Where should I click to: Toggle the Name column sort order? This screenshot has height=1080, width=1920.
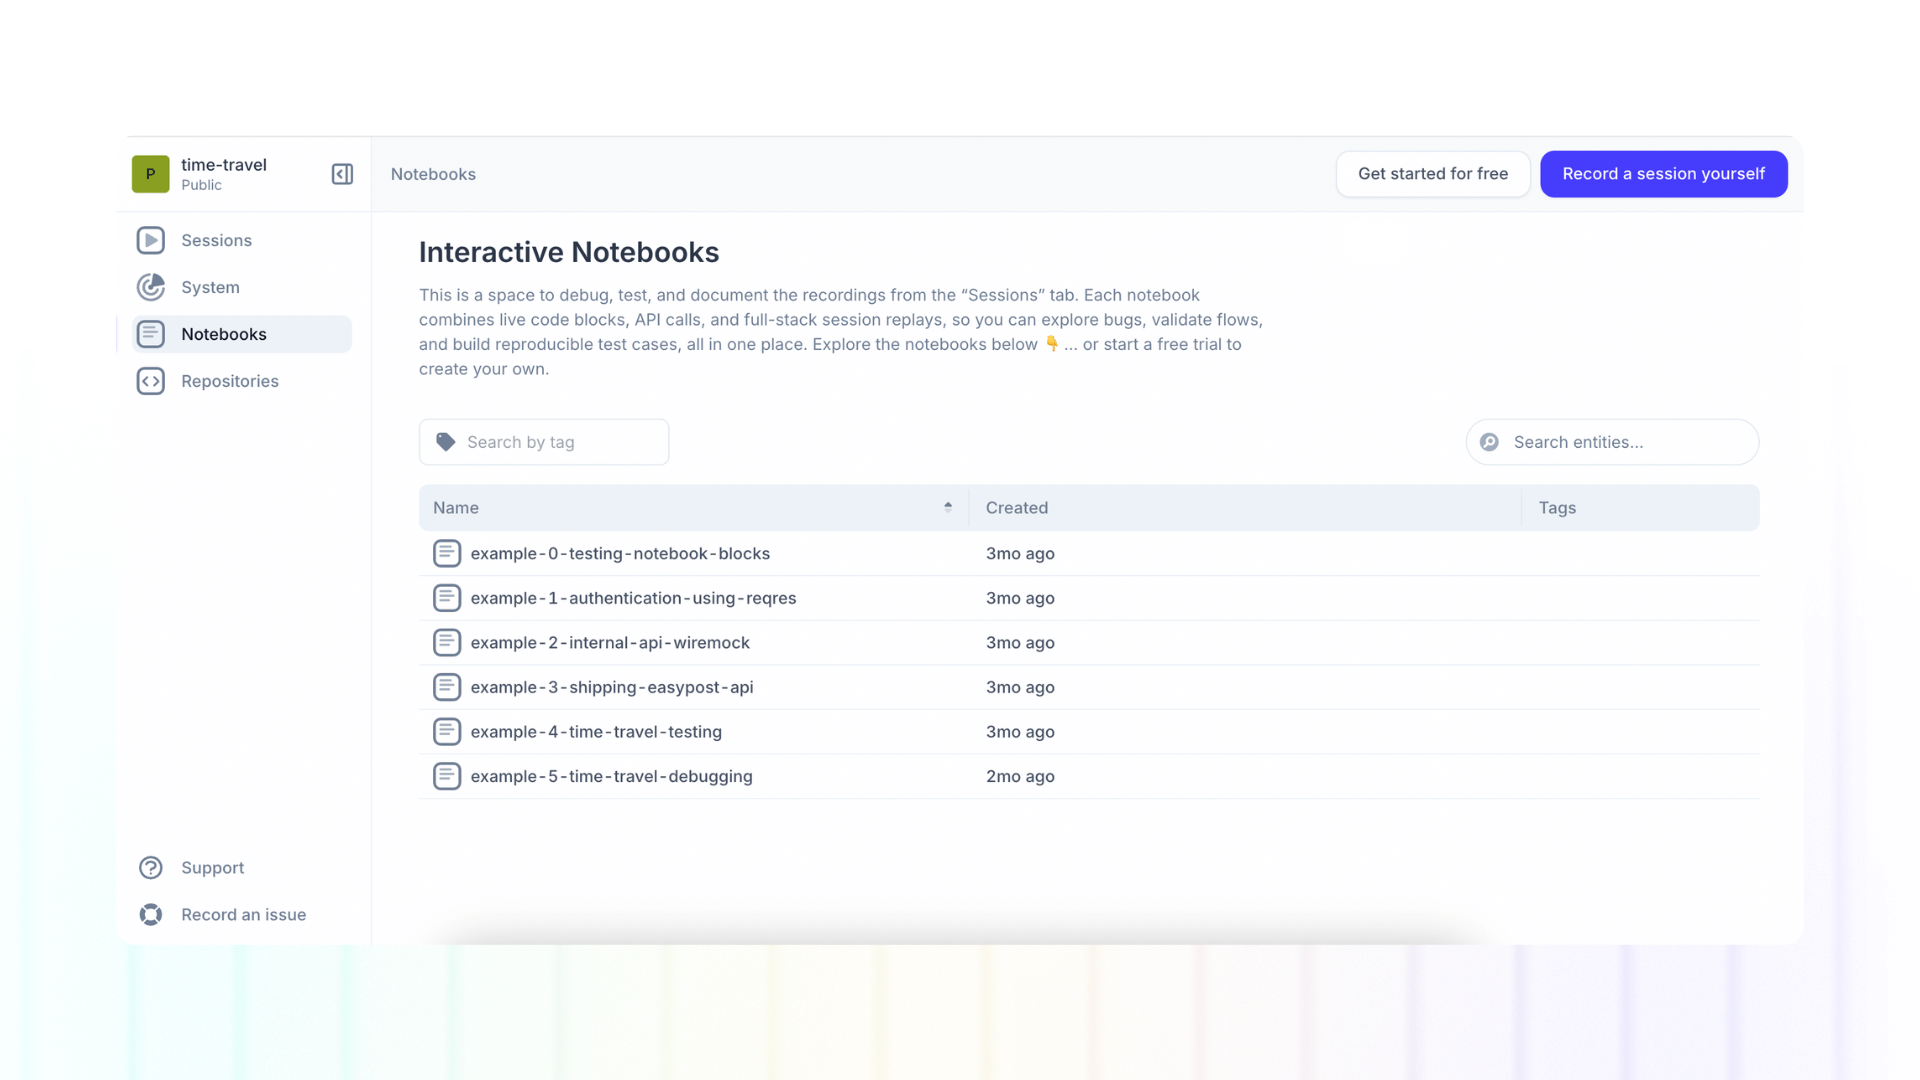pos(948,507)
